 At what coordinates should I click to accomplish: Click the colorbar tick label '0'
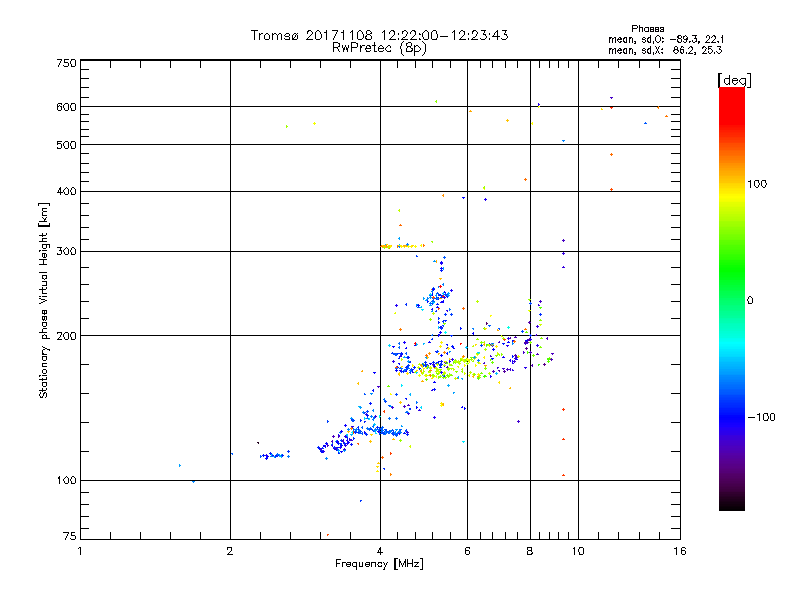[750, 301]
